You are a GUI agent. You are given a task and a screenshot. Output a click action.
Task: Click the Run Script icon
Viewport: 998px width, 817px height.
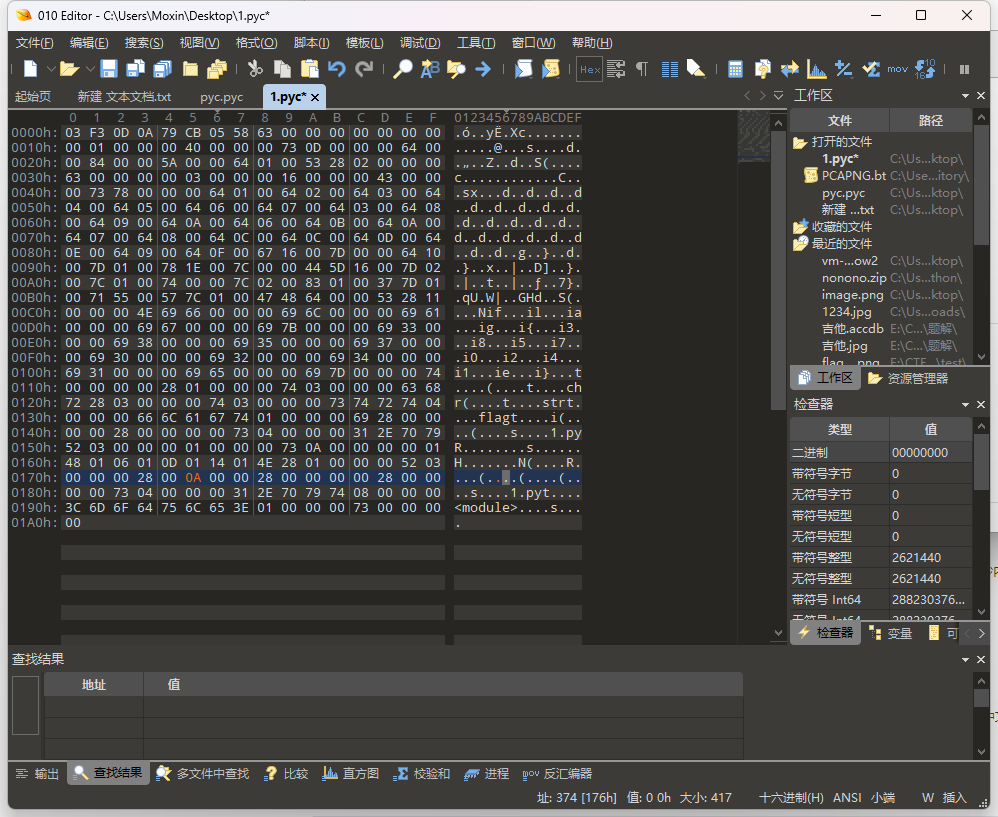[x=523, y=69]
